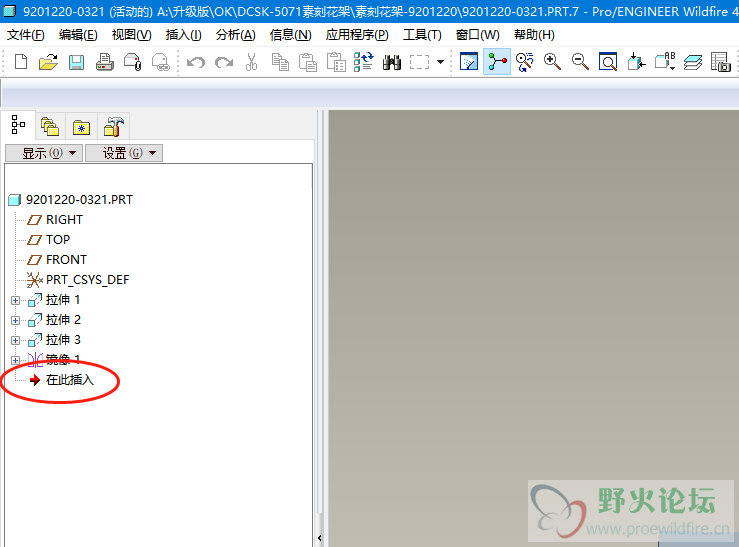This screenshot has width=739, height=547.
Task: Open the Saved view list icon
Action: coord(665,62)
